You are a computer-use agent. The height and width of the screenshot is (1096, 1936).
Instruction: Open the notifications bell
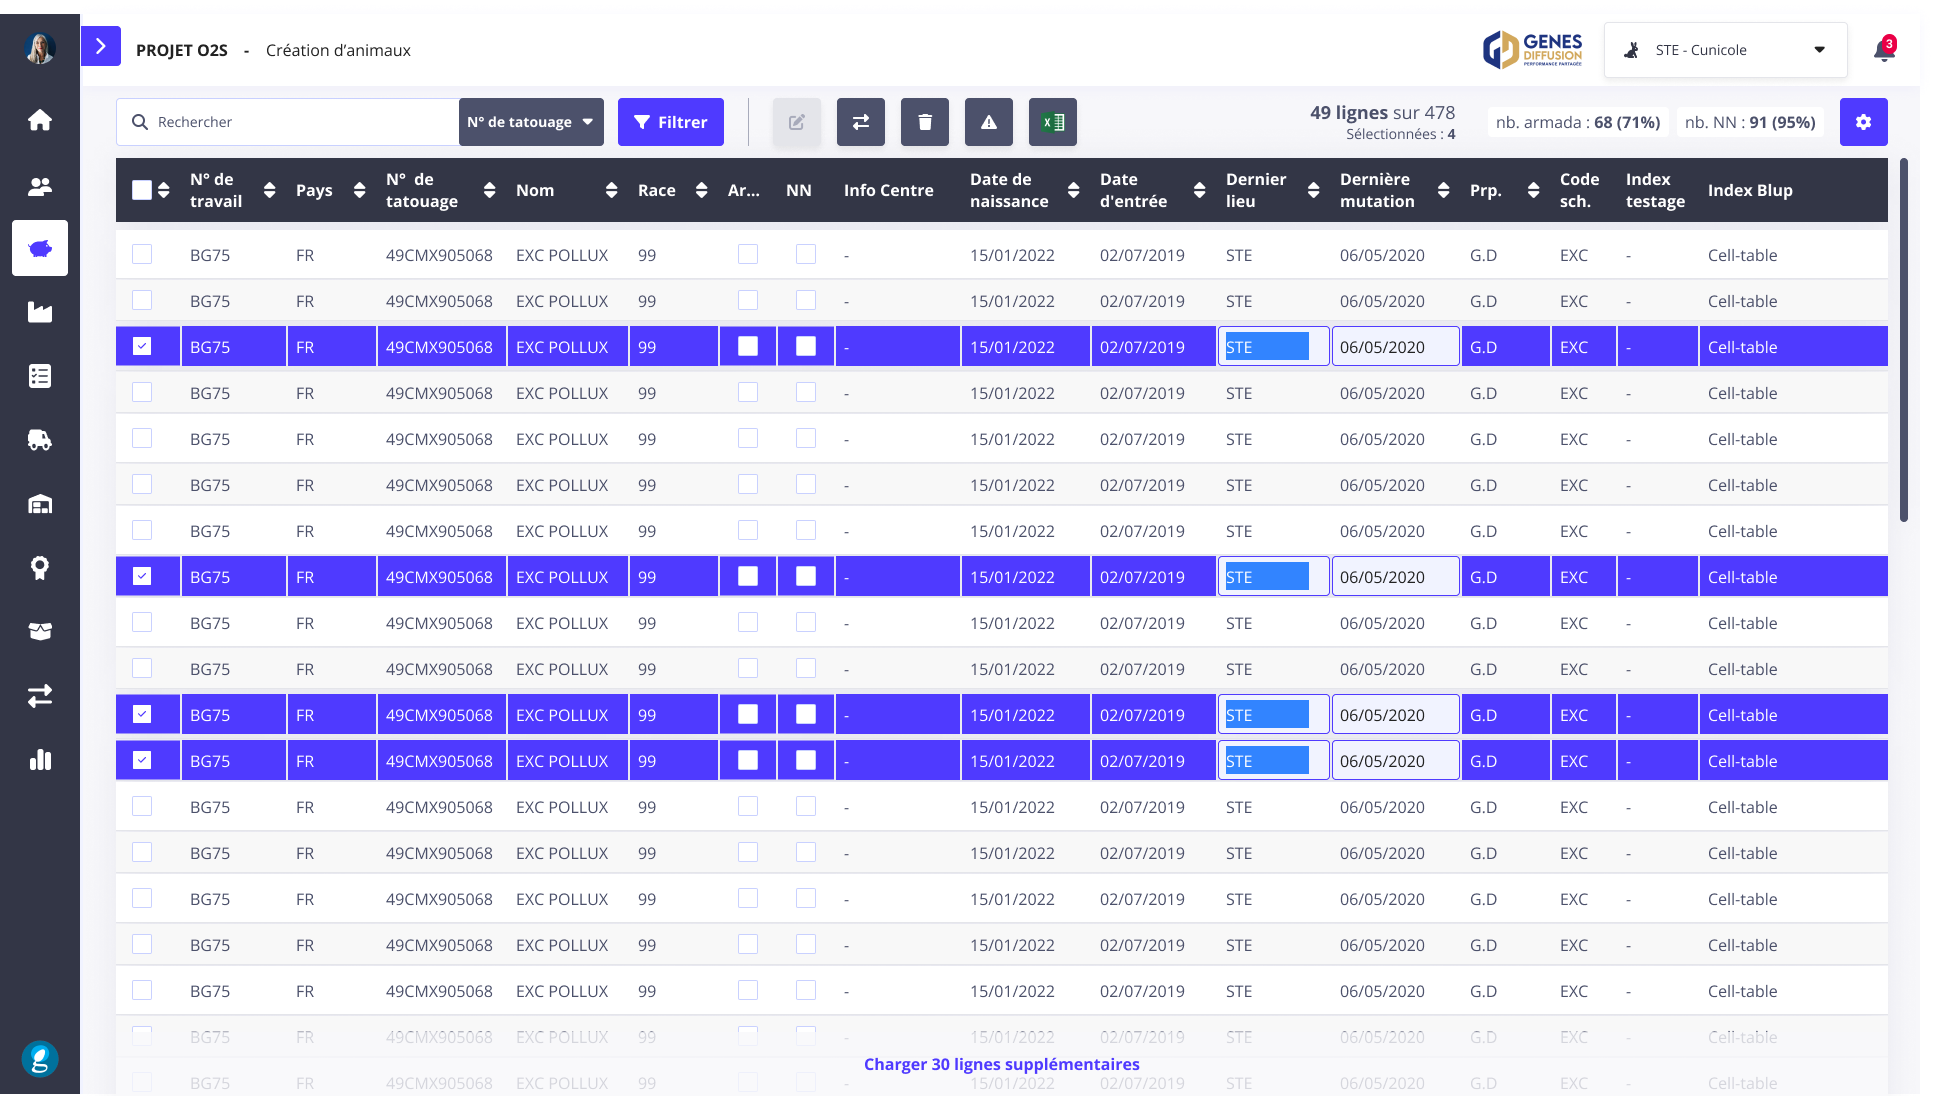[x=1884, y=50]
